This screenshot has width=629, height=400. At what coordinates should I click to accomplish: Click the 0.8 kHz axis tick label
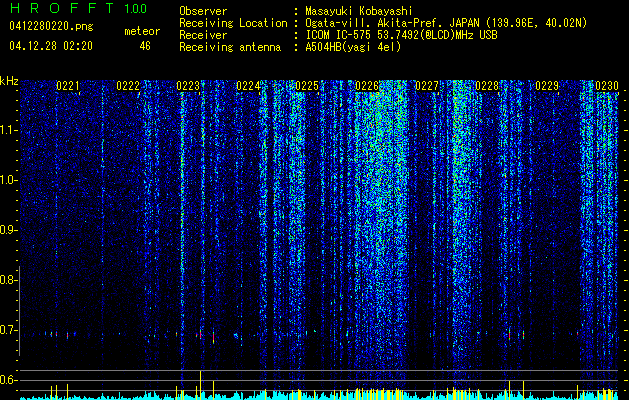[x=8, y=280]
